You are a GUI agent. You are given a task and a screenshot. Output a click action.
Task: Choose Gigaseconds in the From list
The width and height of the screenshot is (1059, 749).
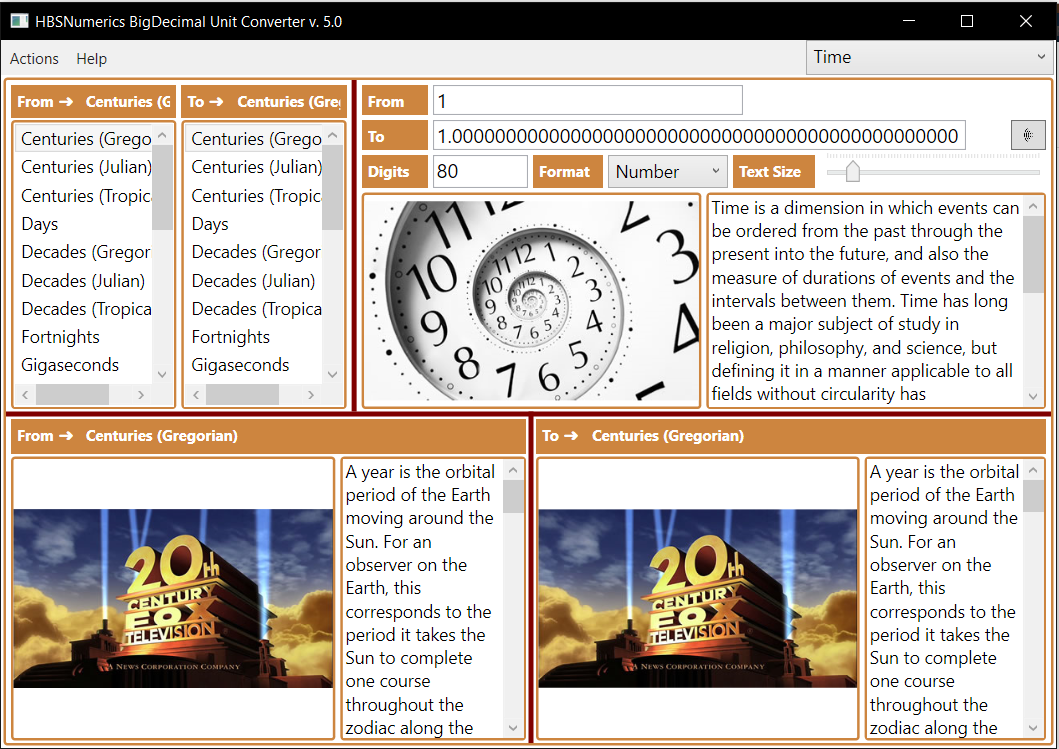pyautogui.click(x=70, y=365)
